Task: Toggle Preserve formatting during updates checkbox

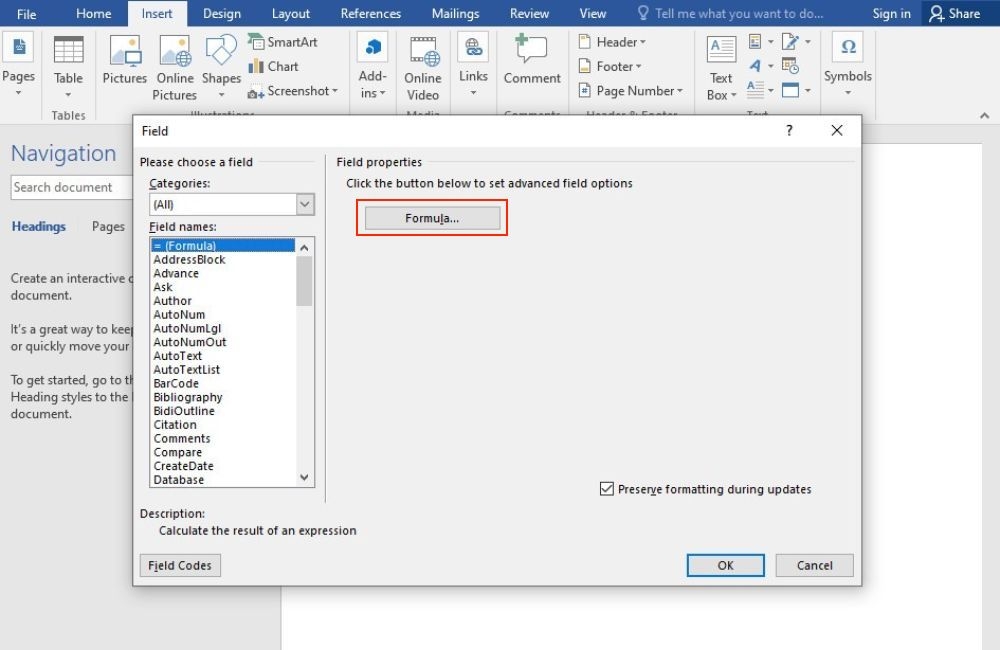Action: [x=607, y=489]
